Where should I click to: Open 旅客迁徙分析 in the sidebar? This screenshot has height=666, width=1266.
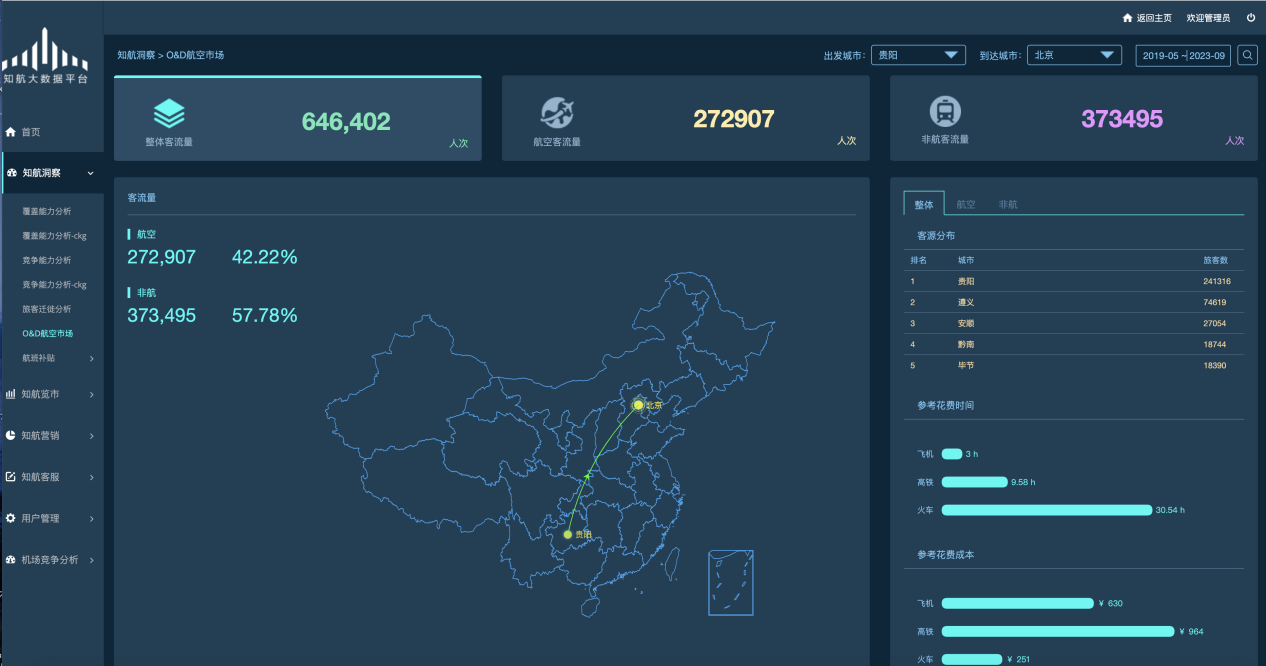click(x=47, y=309)
